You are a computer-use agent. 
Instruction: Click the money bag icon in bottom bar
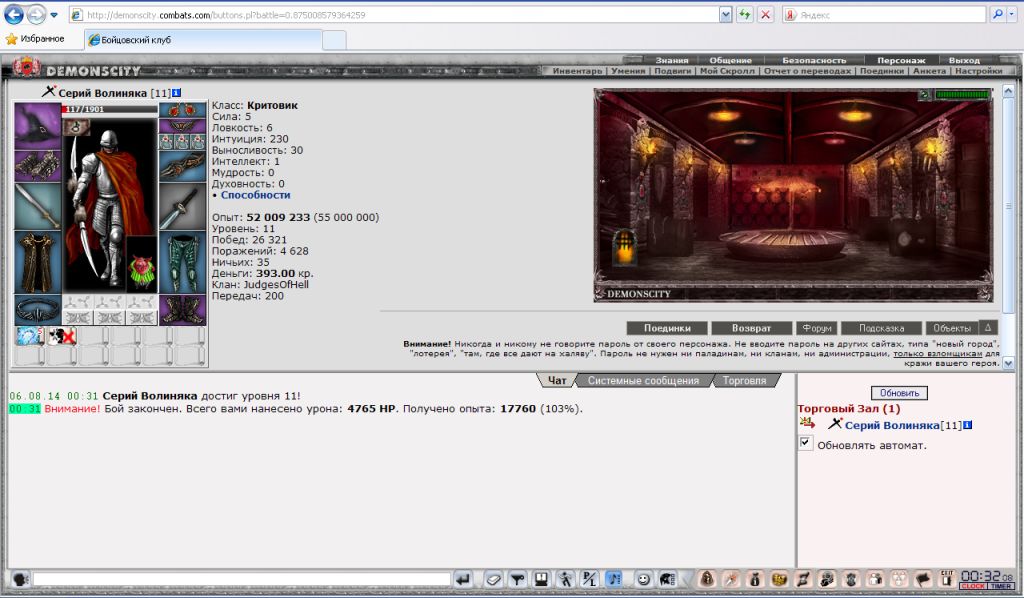[755, 579]
